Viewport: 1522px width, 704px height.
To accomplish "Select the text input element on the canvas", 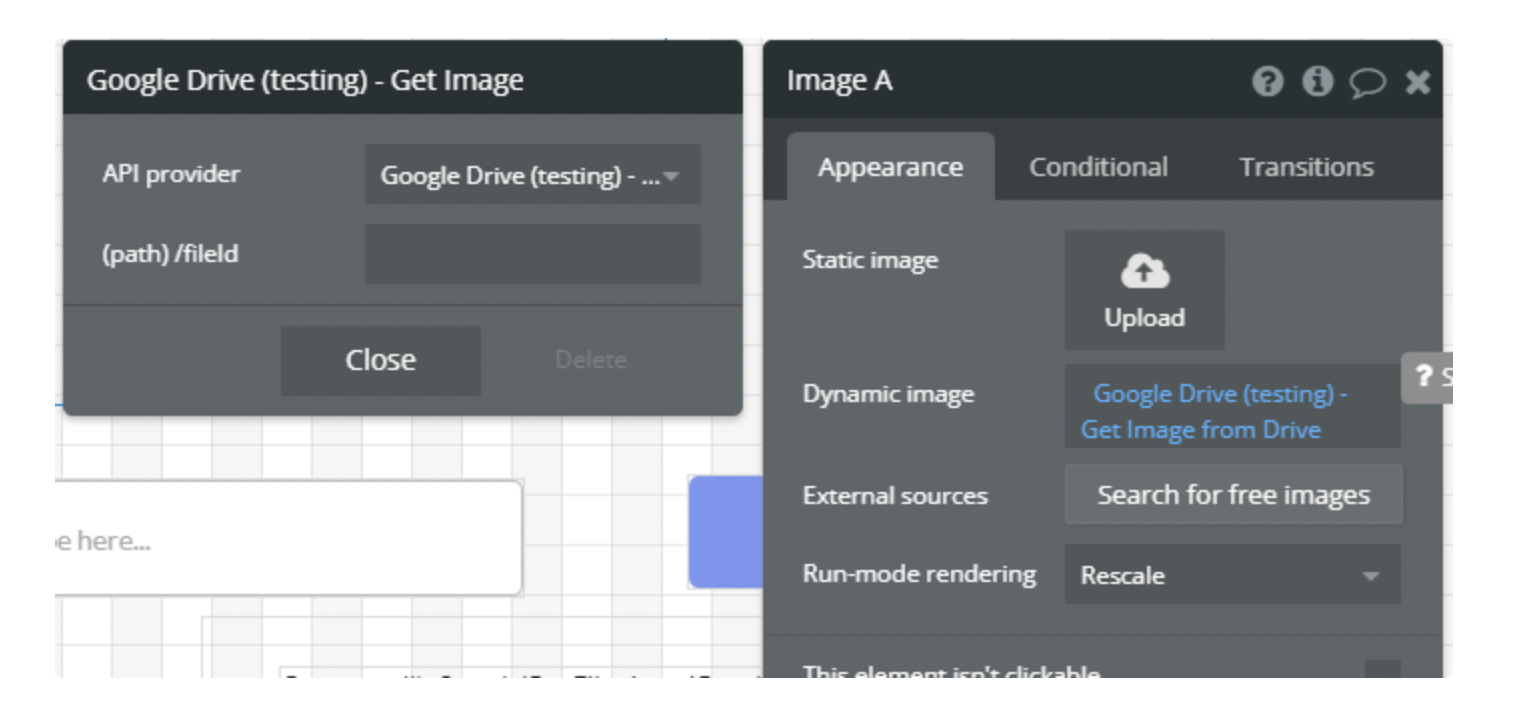I will tap(289, 539).
